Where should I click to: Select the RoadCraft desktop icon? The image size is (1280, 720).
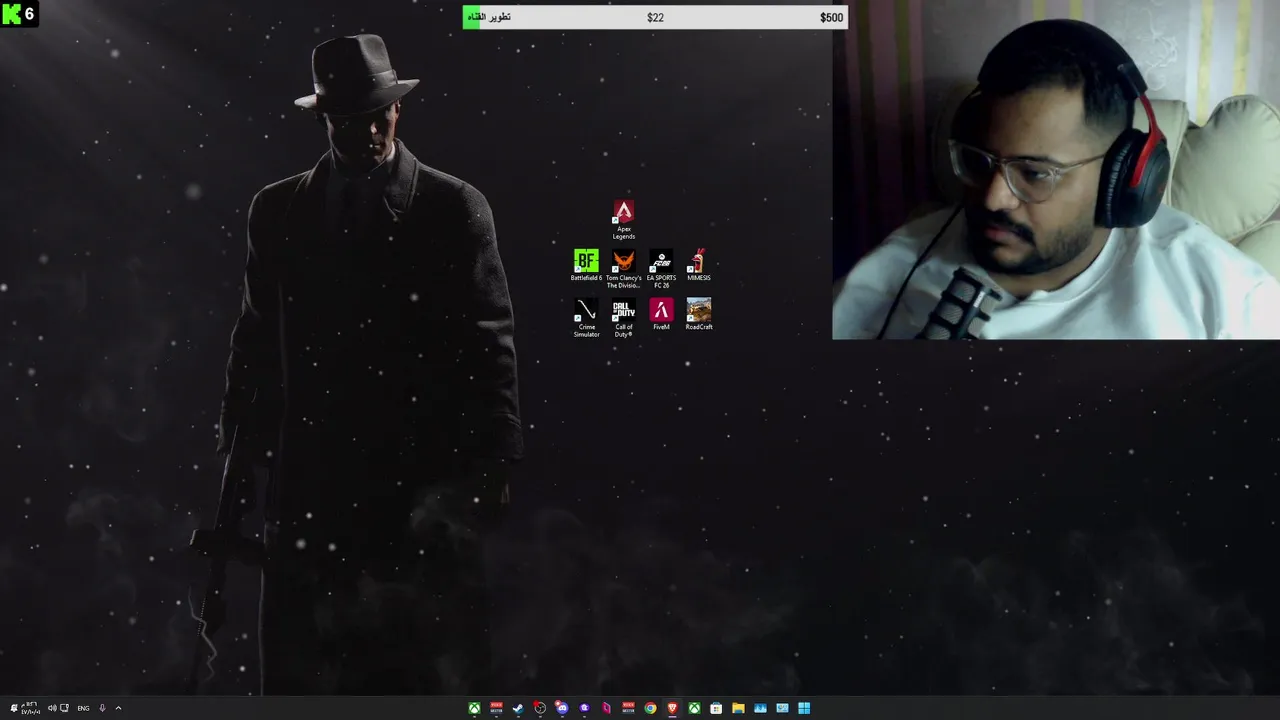(698, 314)
